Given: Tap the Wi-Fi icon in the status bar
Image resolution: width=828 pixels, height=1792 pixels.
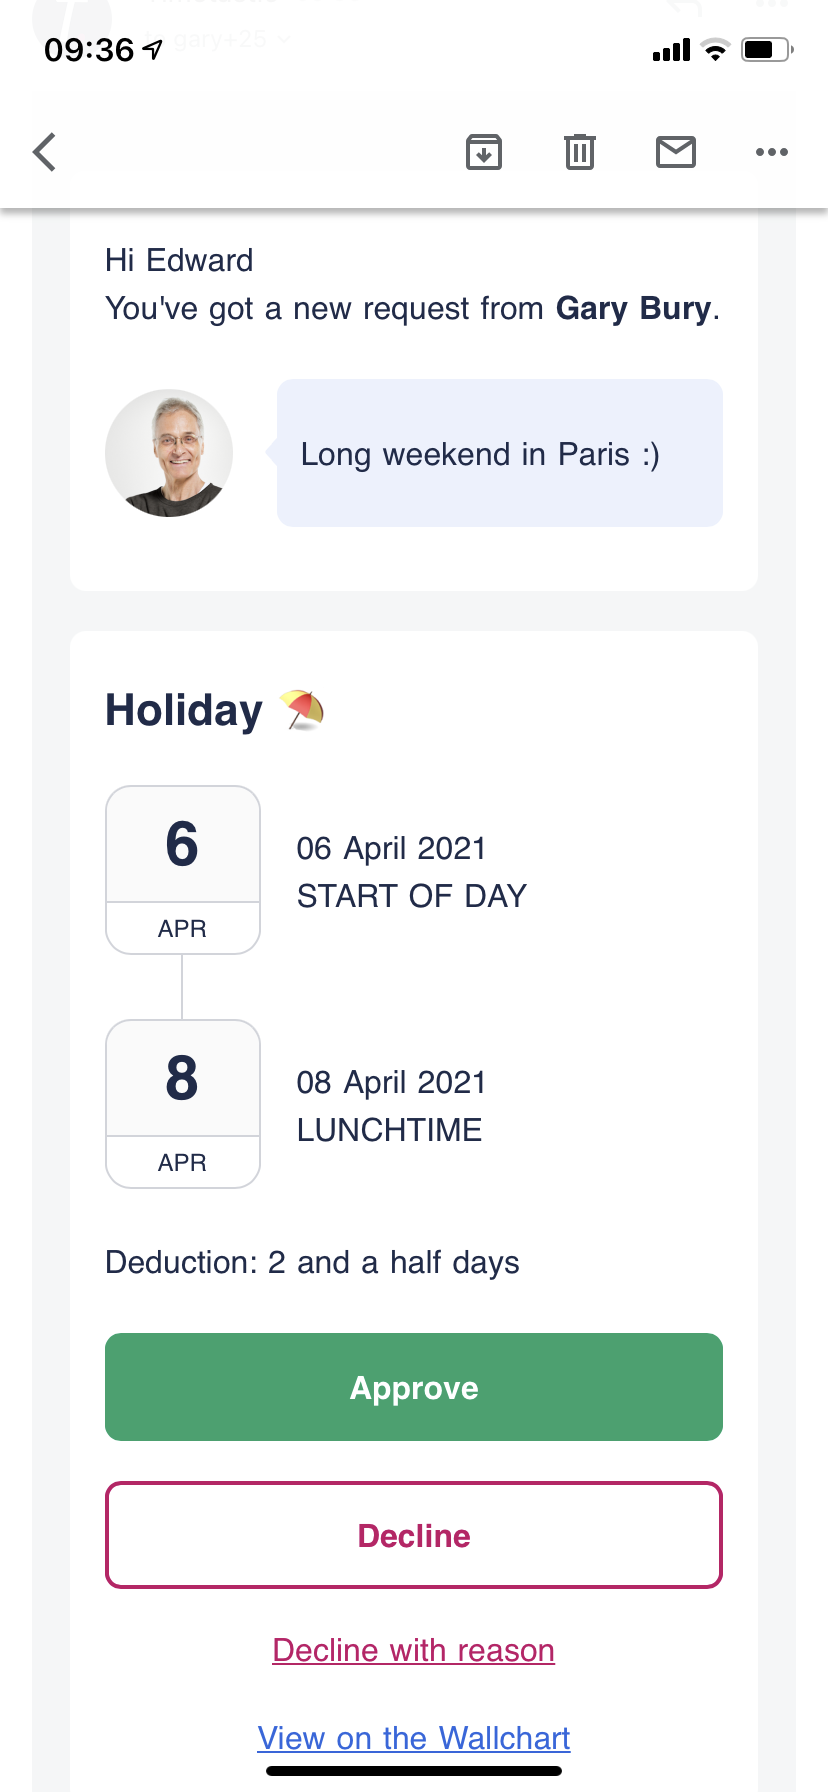Looking at the screenshot, I should (x=715, y=50).
